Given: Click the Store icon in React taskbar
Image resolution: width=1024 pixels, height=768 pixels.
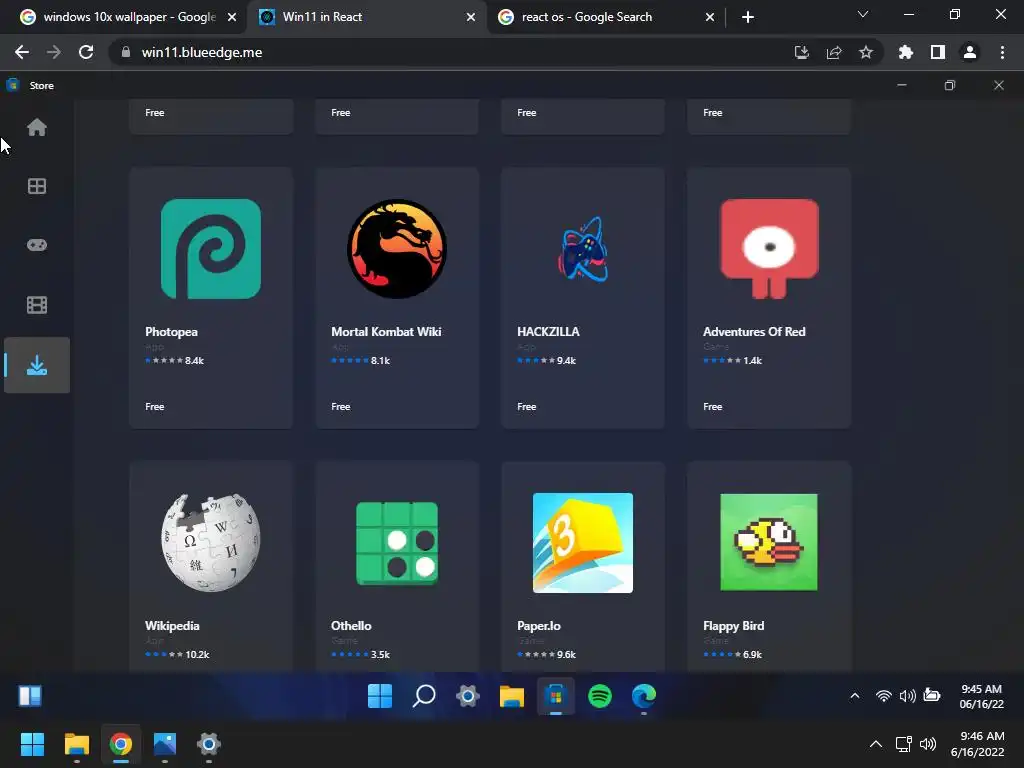Looking at the screenshot, I should click(x=556, y=696).
